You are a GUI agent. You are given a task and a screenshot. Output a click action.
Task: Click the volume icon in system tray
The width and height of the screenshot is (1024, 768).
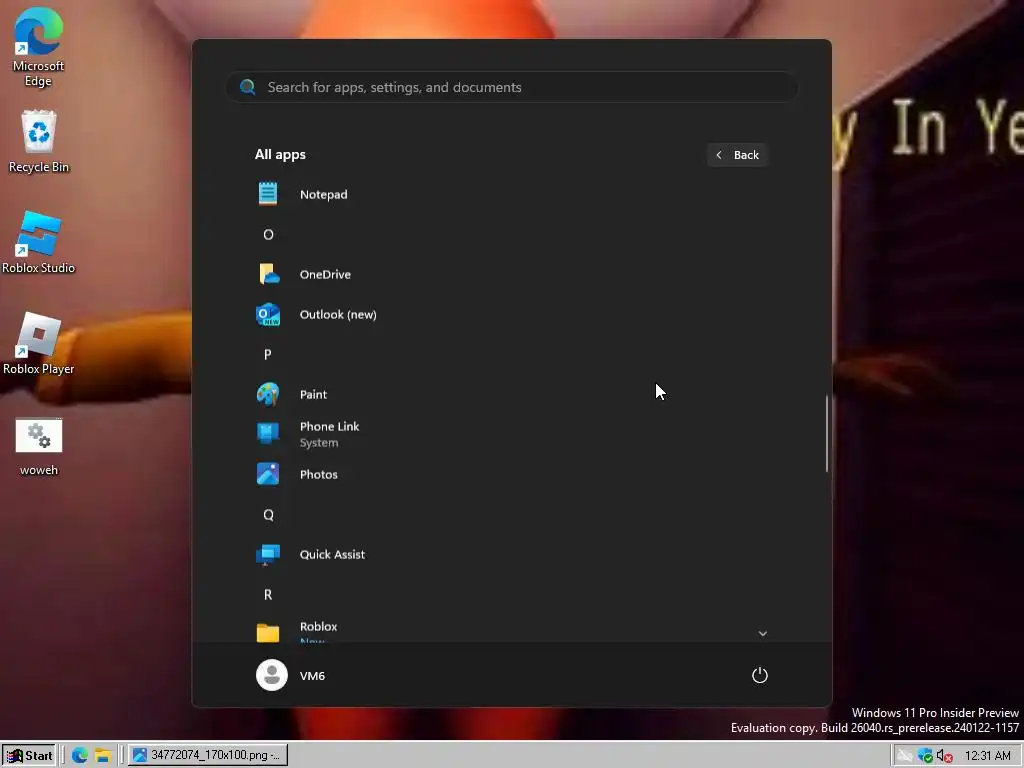point(944,756)
